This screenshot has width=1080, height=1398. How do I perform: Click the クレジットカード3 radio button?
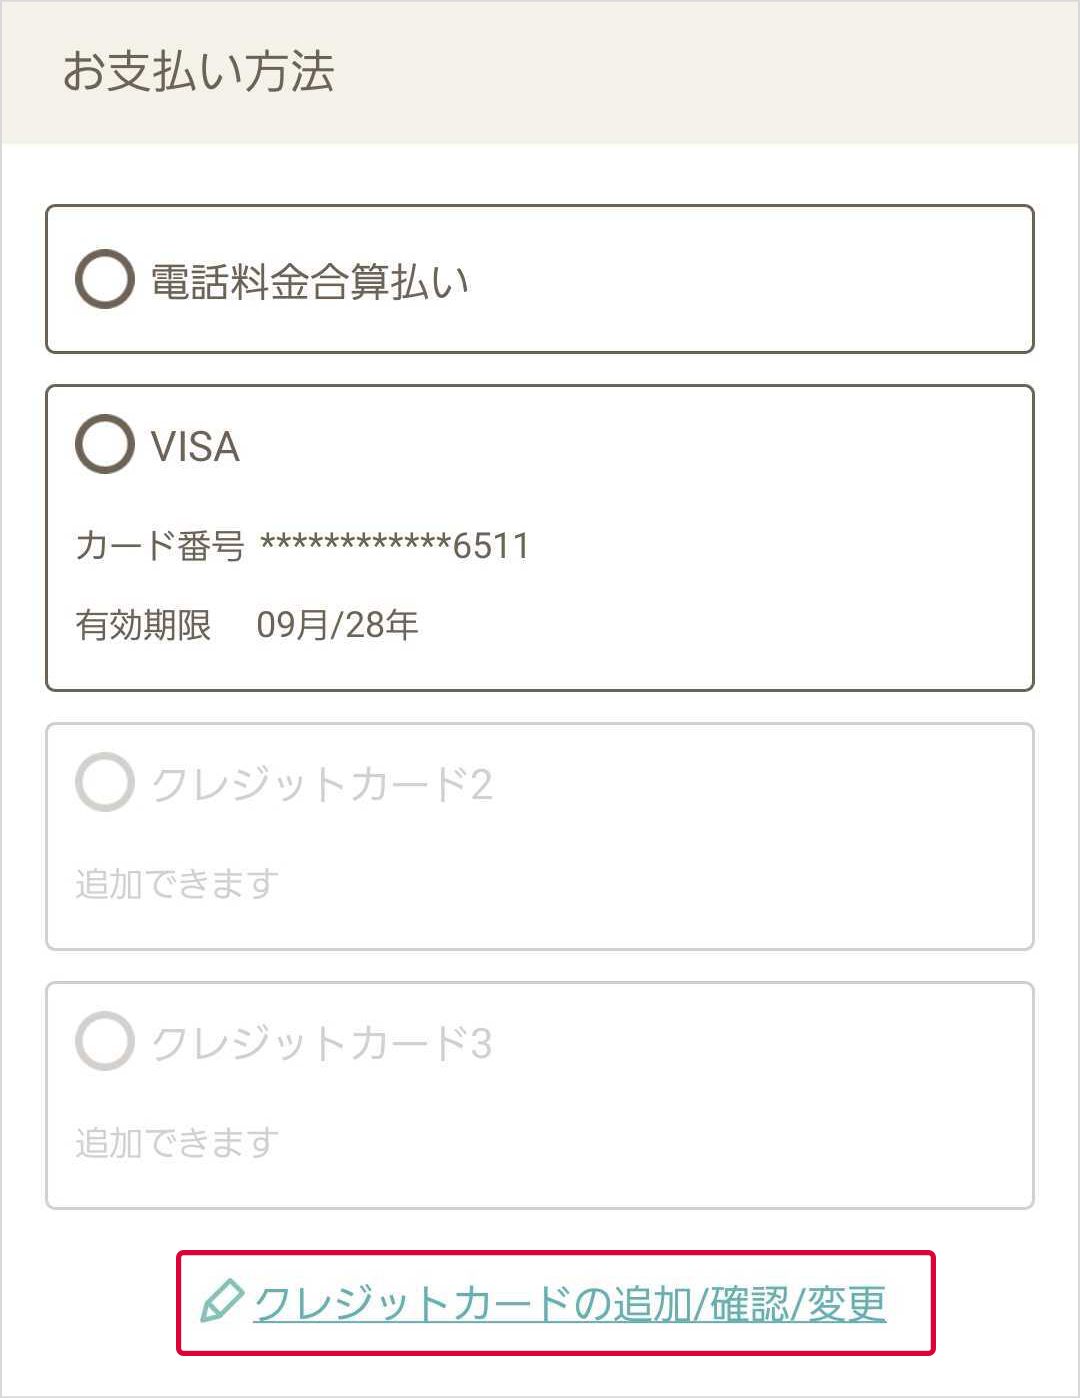point(105,1041)
